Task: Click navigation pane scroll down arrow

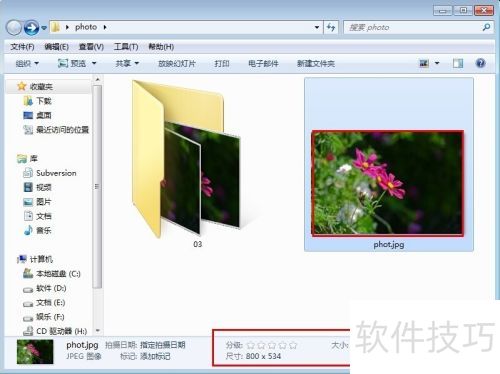Action: point(97,331)
